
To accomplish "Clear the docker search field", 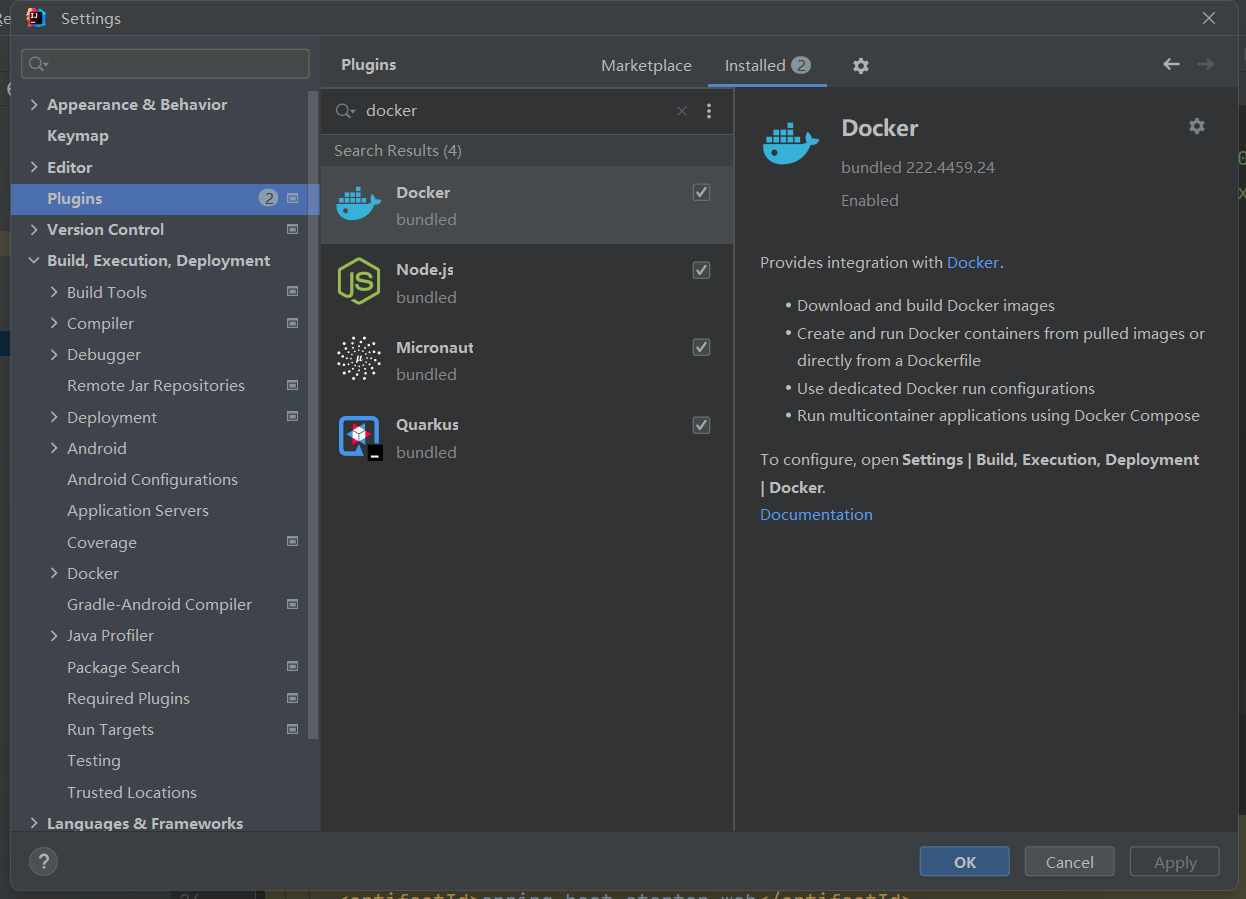I will click(681, 111).
